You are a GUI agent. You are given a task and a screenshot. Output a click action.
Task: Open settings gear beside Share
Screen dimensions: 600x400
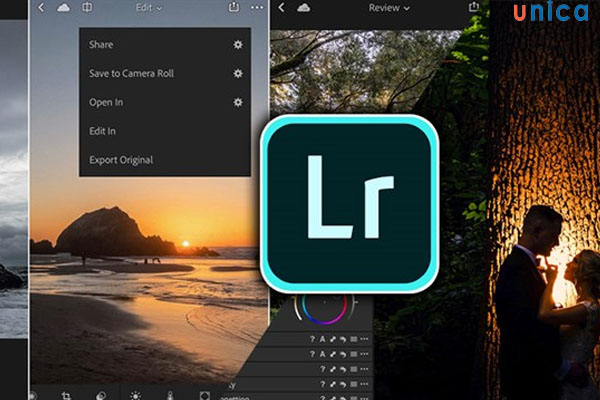[238, 44]
